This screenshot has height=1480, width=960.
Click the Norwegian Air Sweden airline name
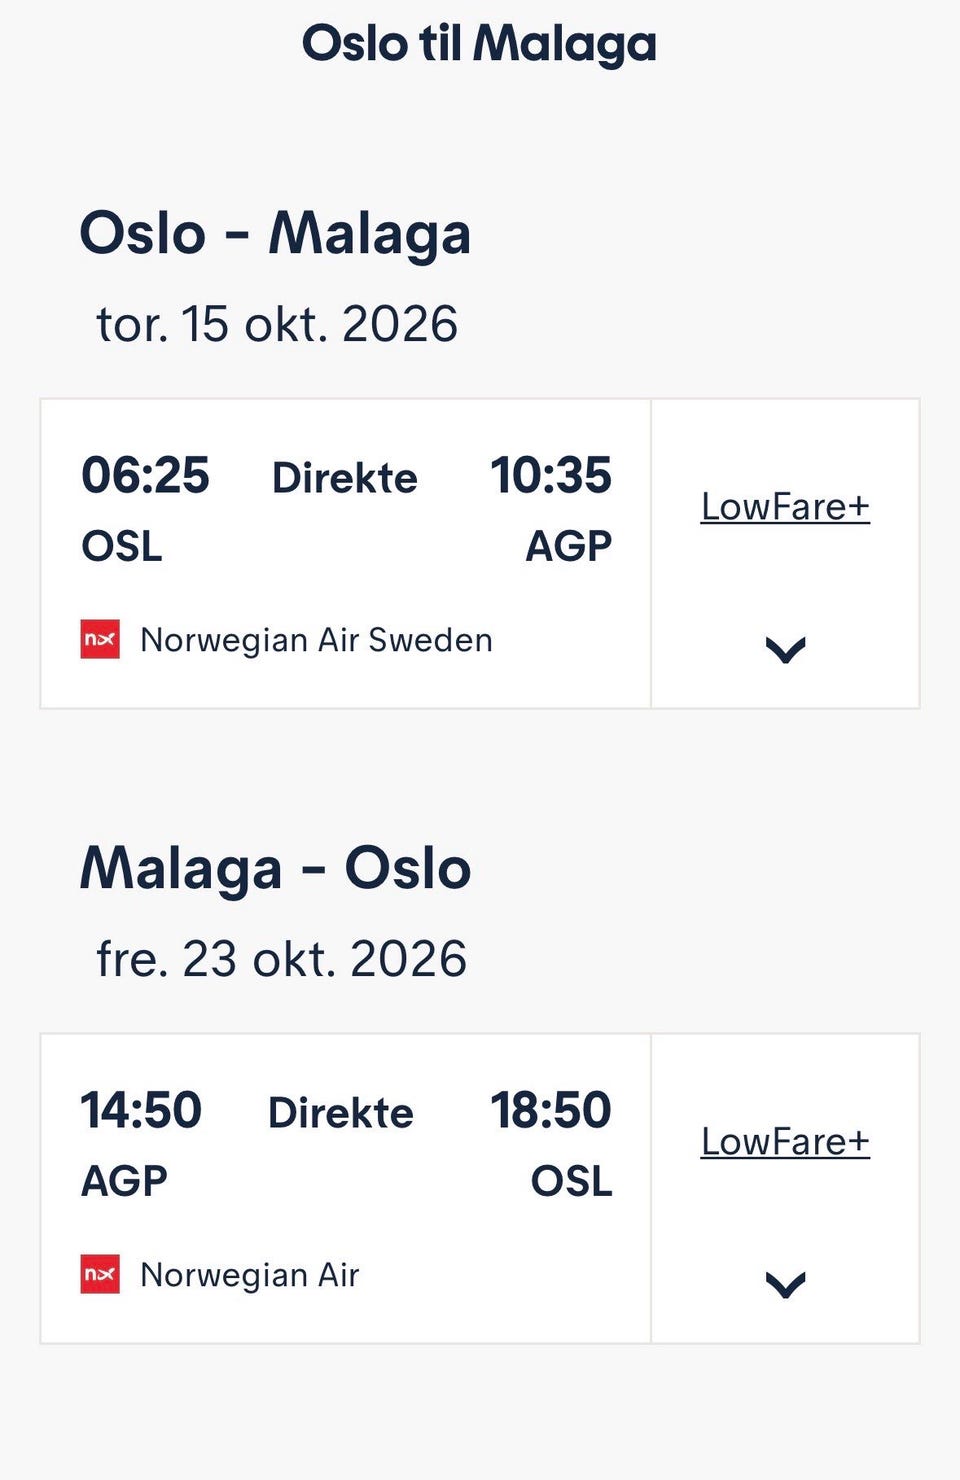(316, 640)
